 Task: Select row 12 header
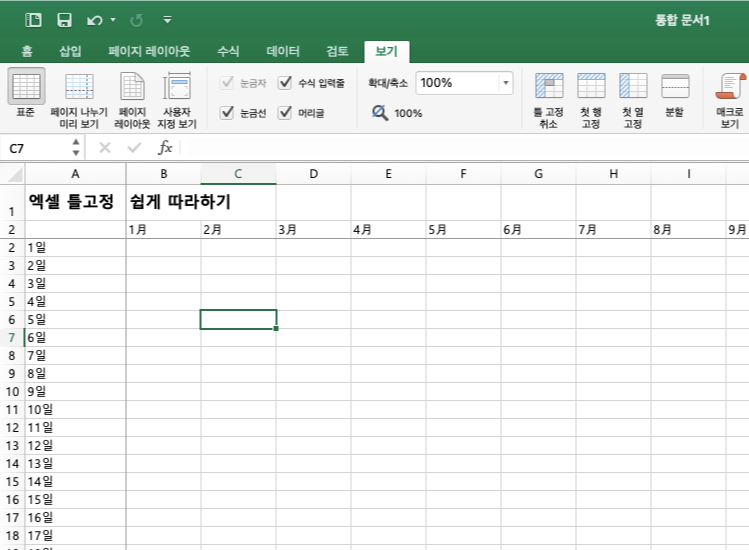coord(12,428)
